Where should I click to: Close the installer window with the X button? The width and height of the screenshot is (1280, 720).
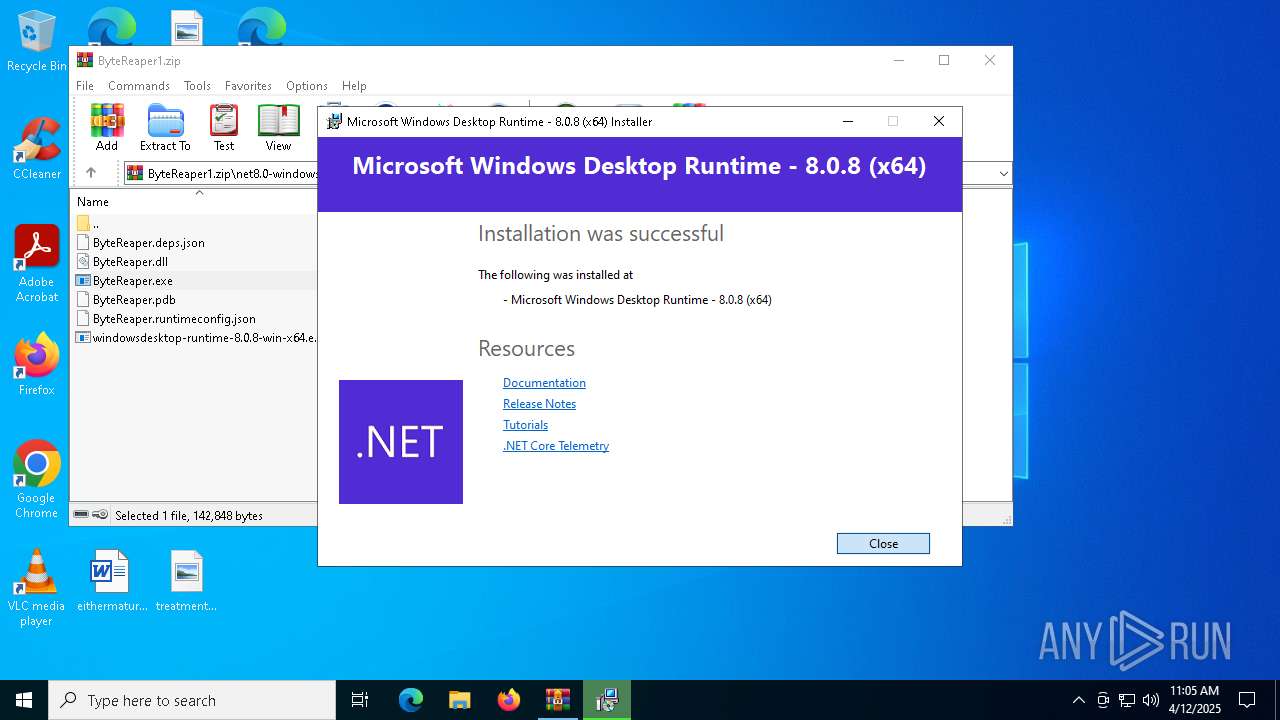(938, 121)
